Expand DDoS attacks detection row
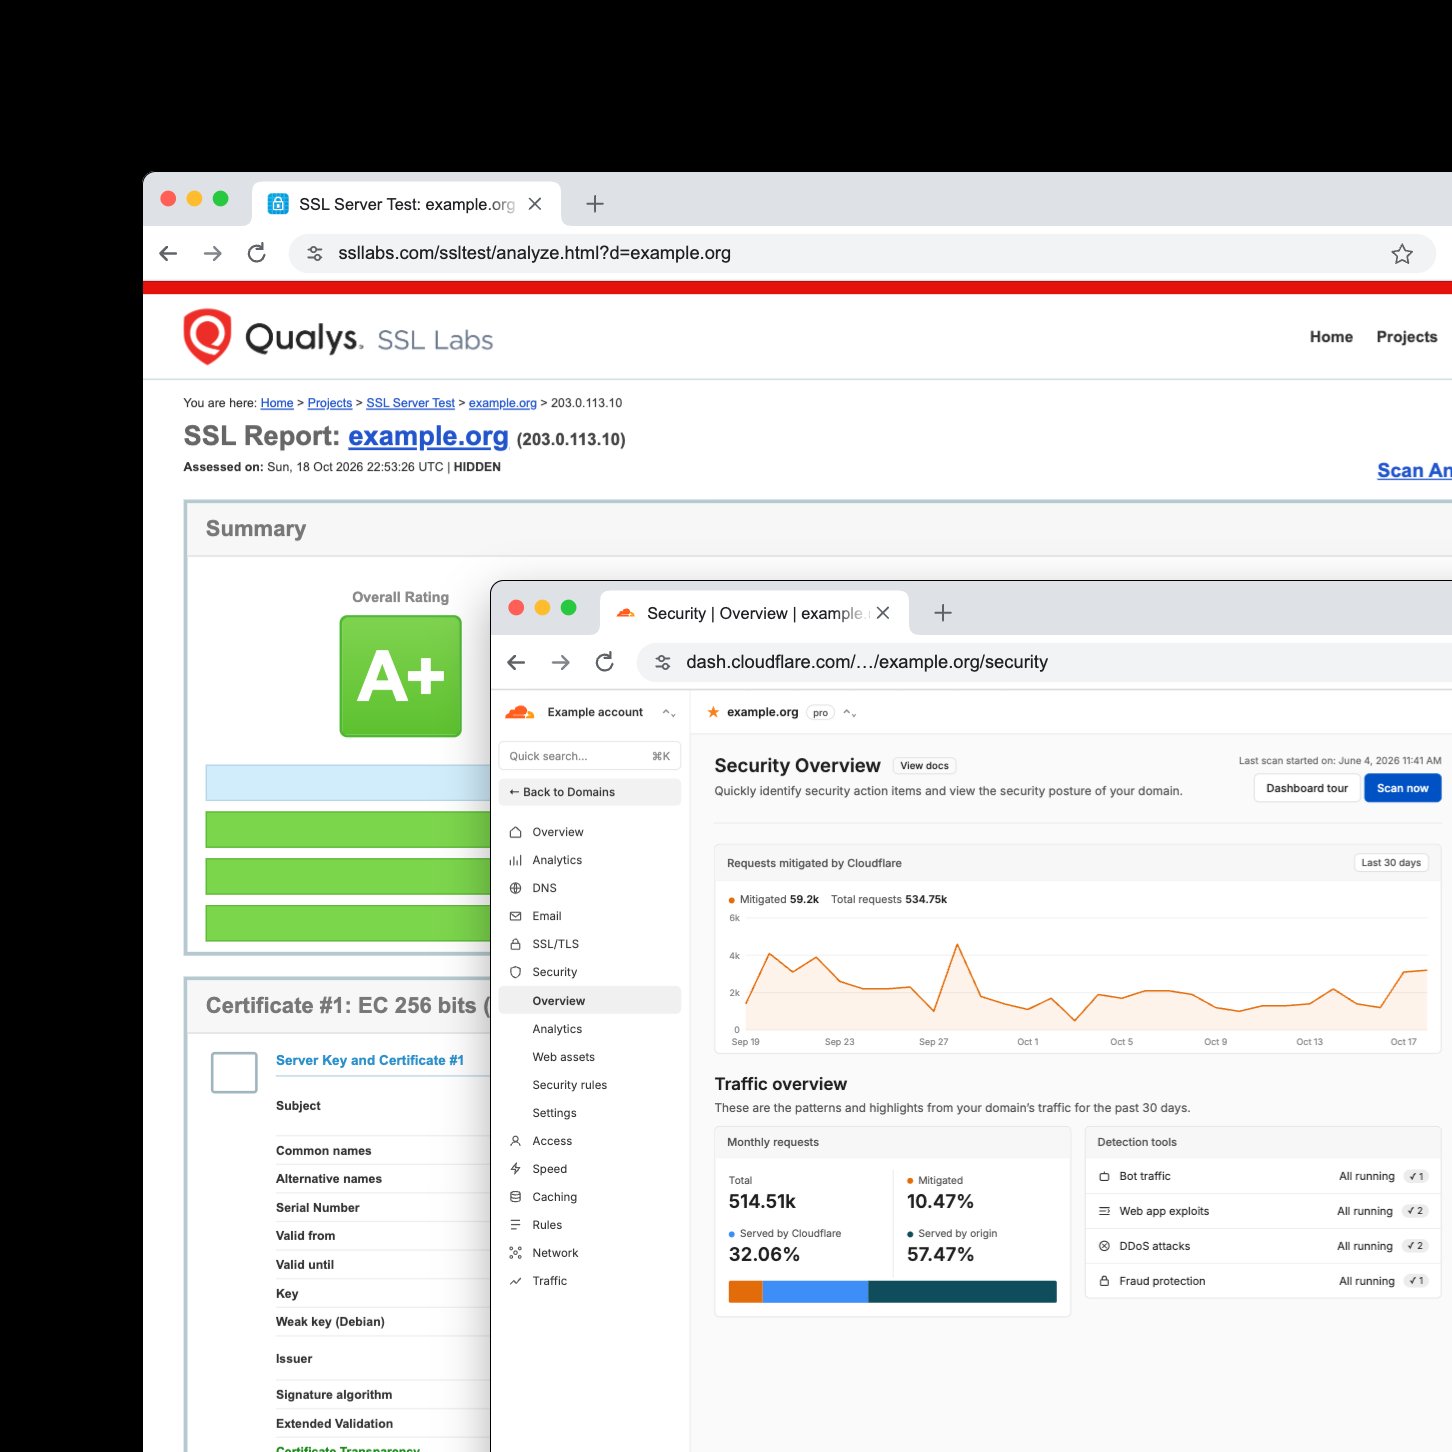 1263,1246
